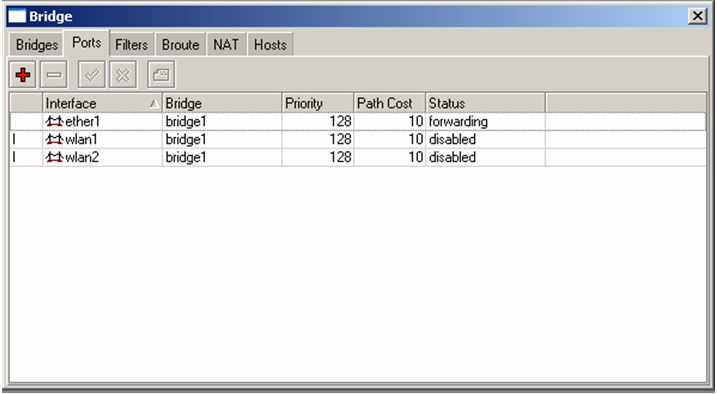Click the Bridge window title icon

(x=17, y=16)
